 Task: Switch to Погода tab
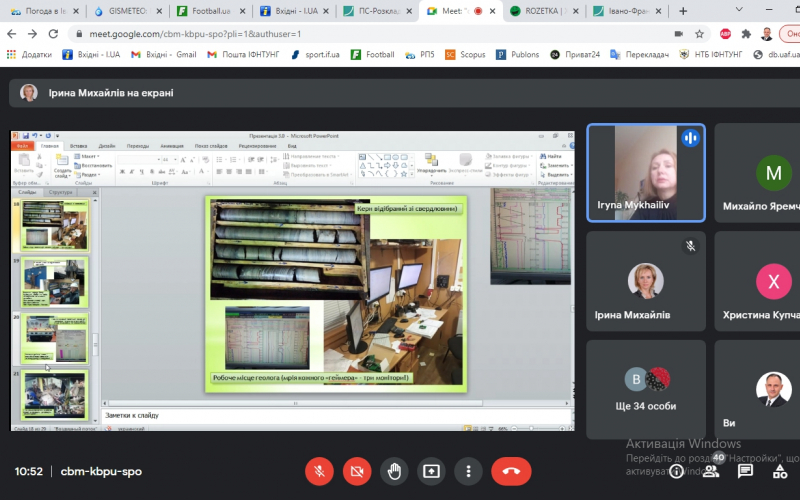[43, 11]
